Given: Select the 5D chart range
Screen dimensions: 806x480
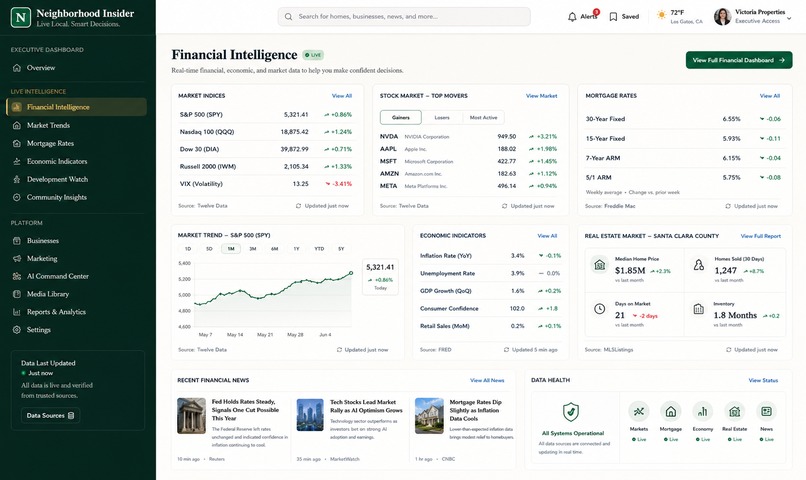Looking at the screenshot, I should [209, 249].
